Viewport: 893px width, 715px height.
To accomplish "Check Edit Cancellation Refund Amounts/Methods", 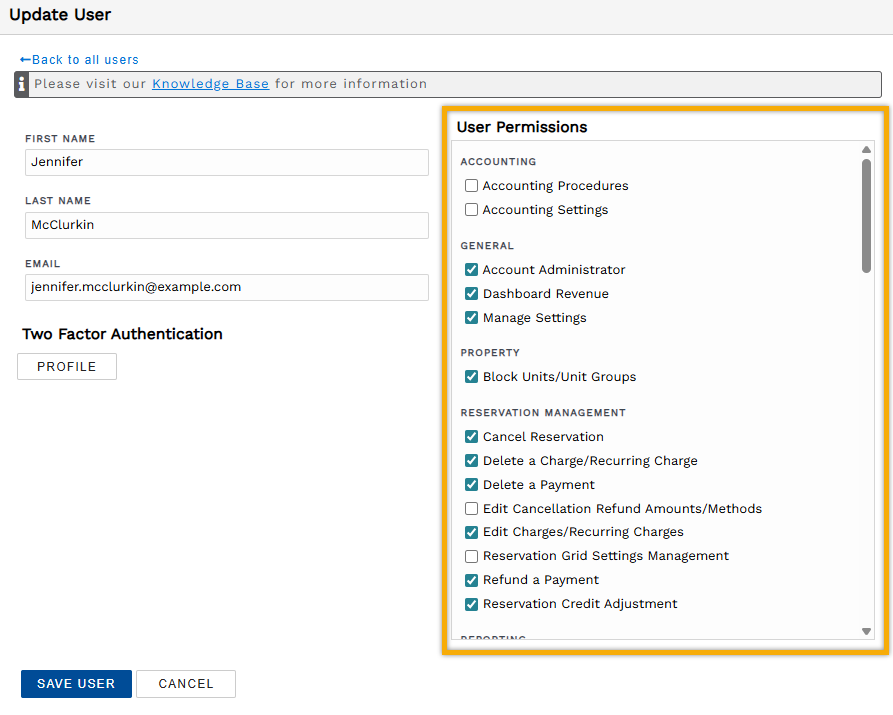I will tap(471, 508).
